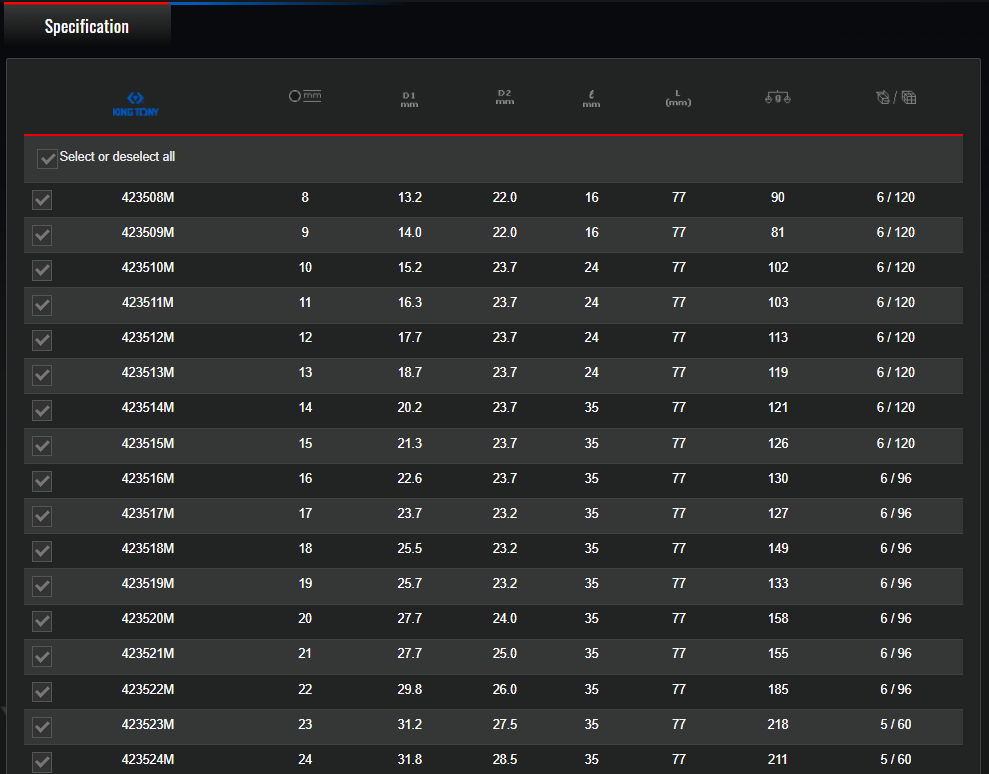Click D2 value 28.5 in 423524M row
Image resolution: width=989 pixels, height=774 pixels.
click(x=505, y=759)
